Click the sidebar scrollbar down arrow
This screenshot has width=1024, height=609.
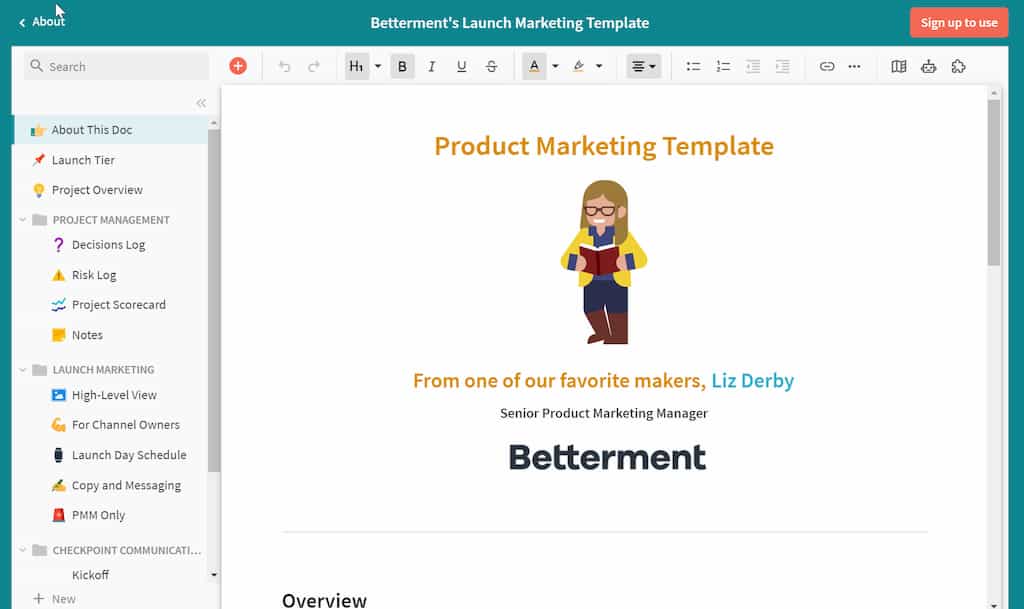coord(214,575)
